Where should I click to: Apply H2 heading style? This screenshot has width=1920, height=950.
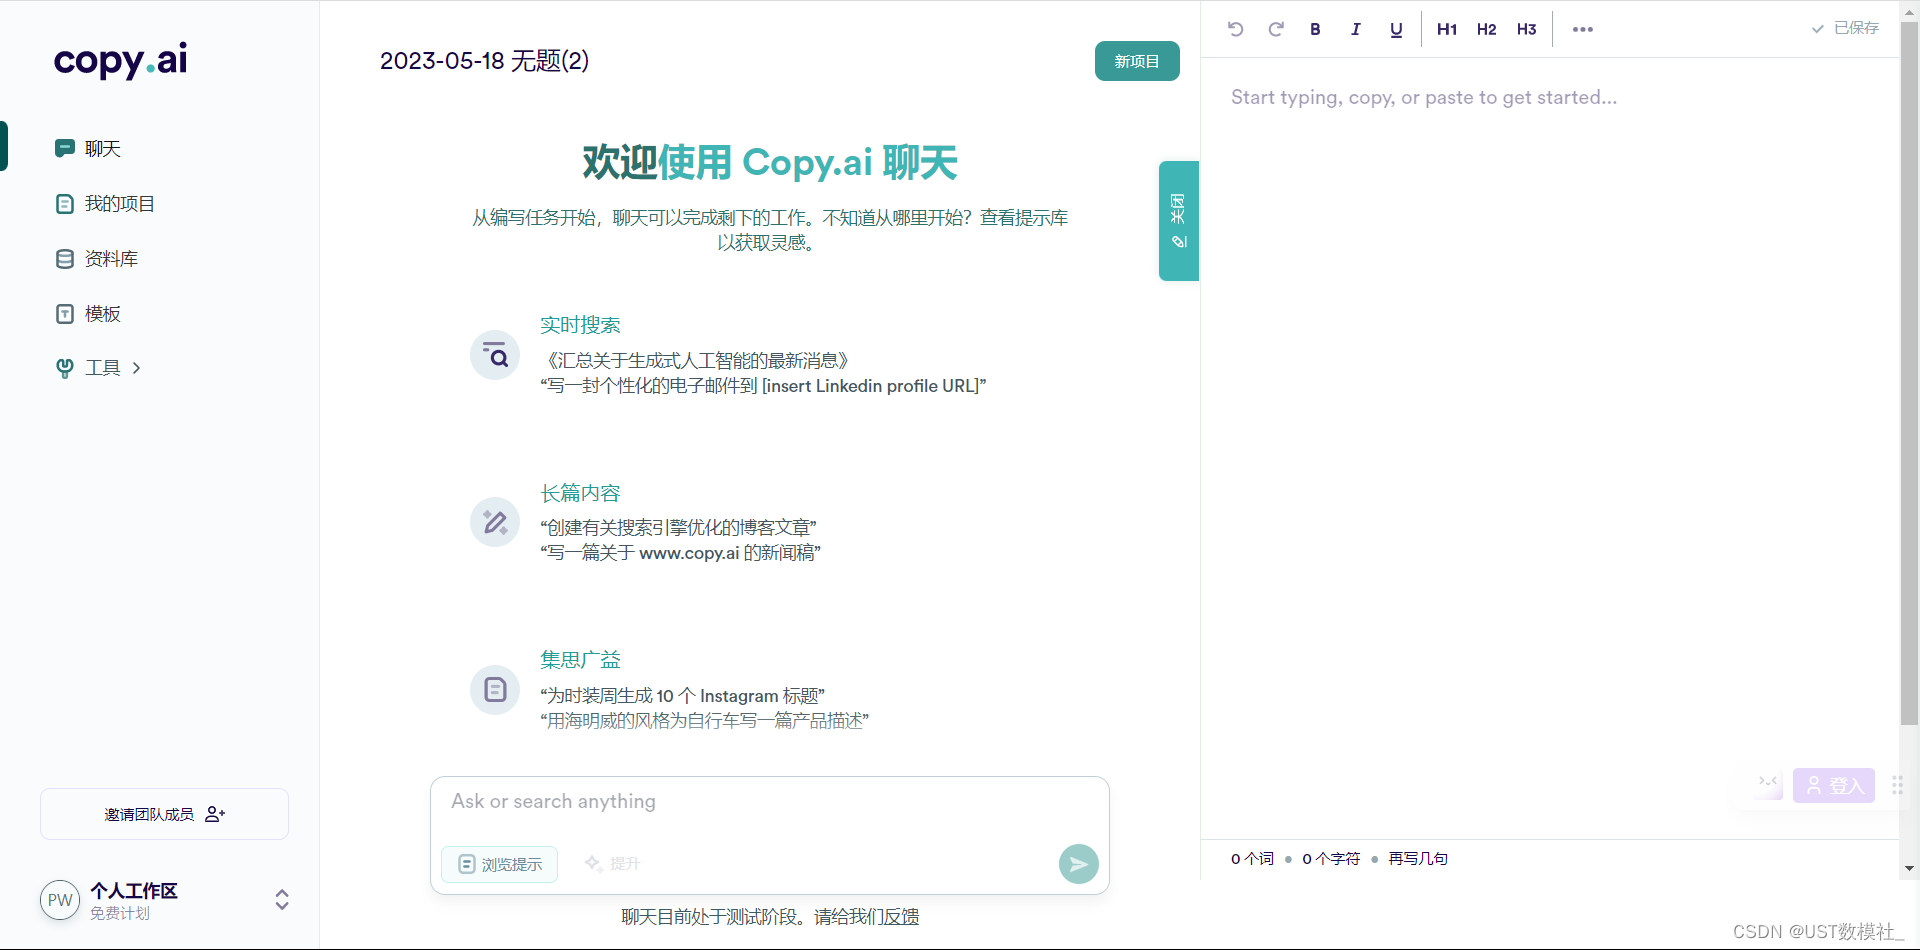point(1487,29)
